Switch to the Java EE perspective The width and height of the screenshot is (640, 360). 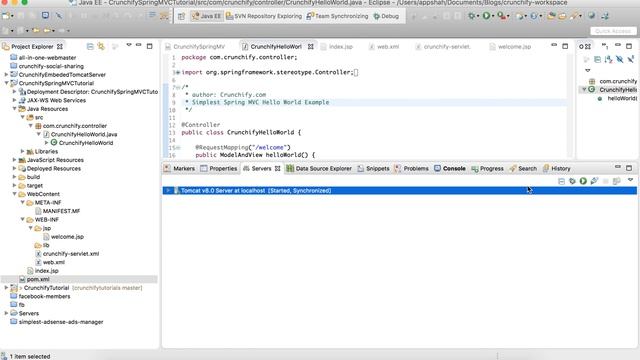[207, 16]
